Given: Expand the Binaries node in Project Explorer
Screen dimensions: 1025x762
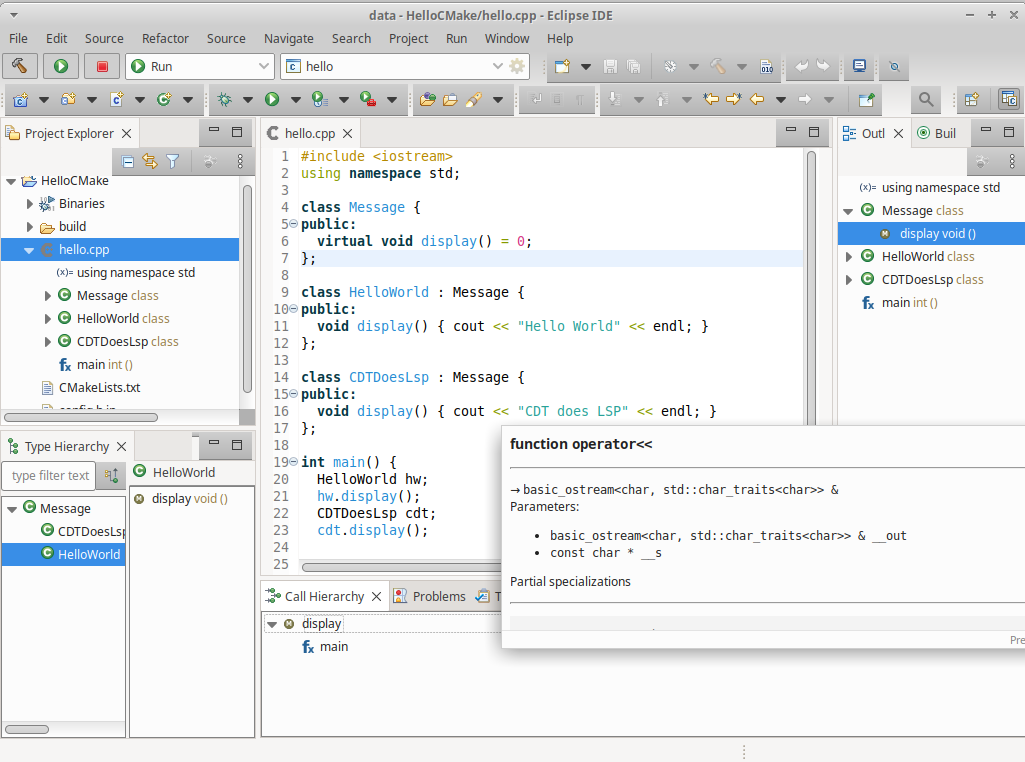Looking at the screenshot, I should click(x=30, y=203).
